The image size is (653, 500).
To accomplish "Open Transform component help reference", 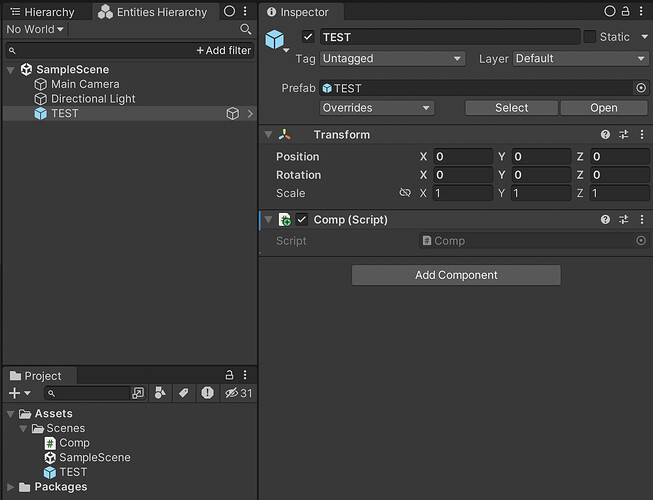I will (605, 134).
